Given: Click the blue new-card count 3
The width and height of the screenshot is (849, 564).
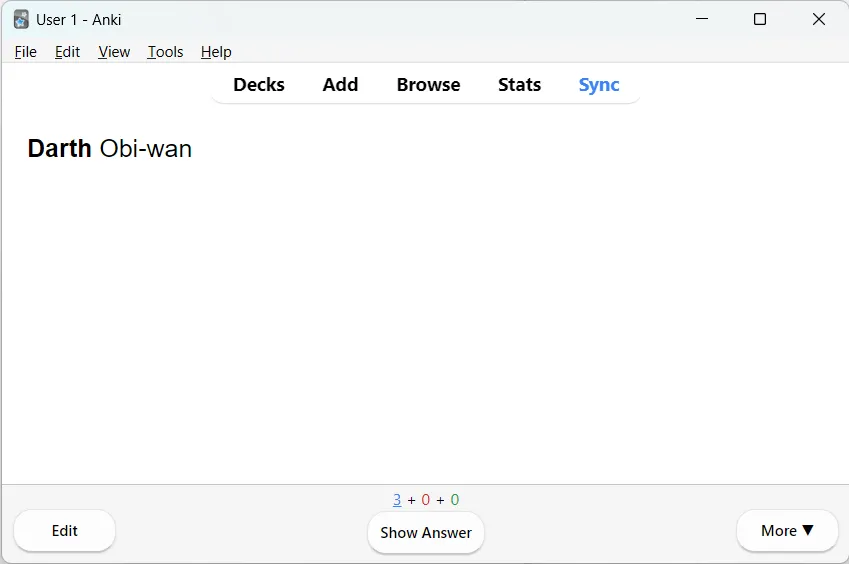Looking at the screenshot, I should [397, 500].
